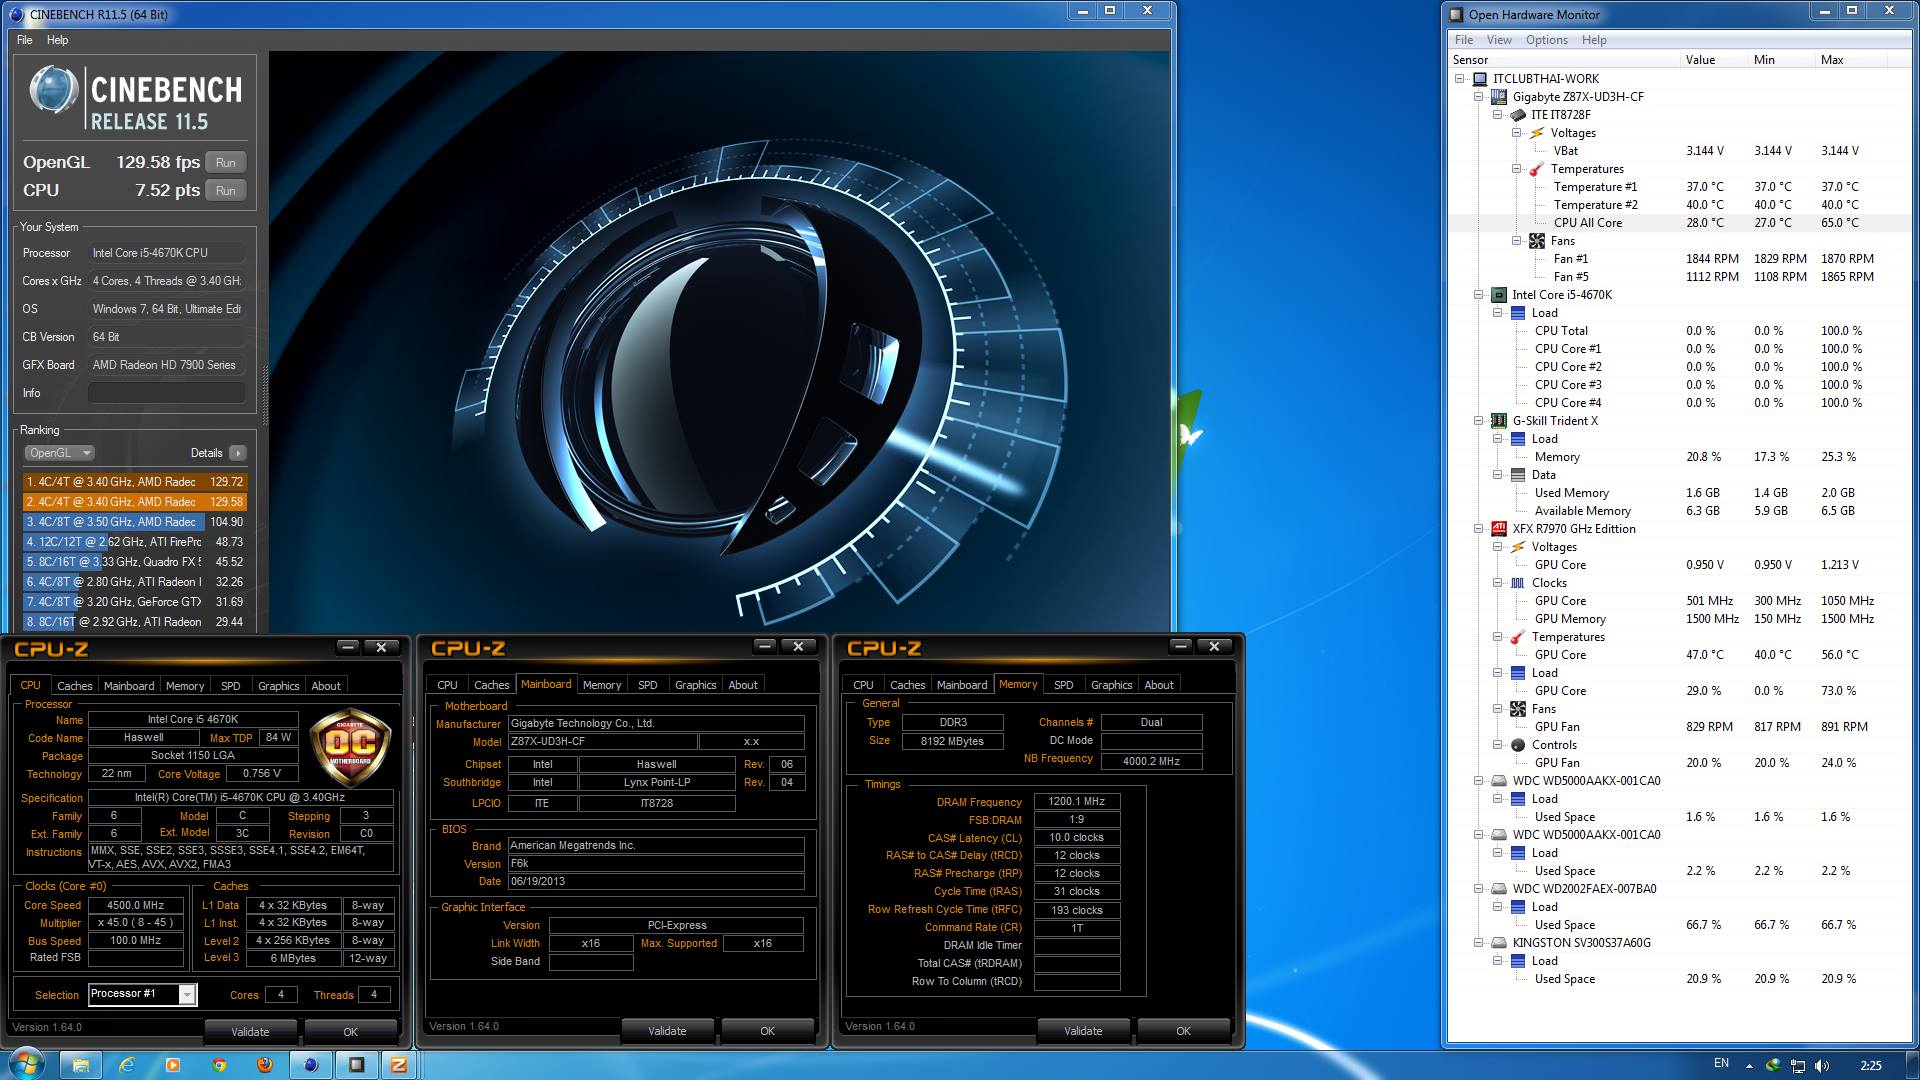Open the Processor #1 selection dropdown
This screenshot has height=1080, width=1920.
click(x=187, y=994)
